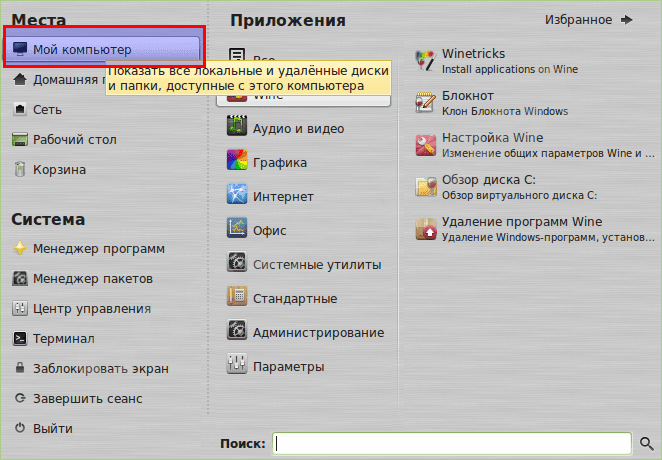662x460 pixels.
Task: Click the Удаление программ Wine icon
Action: pyautogui.click(x=425, y=229)
